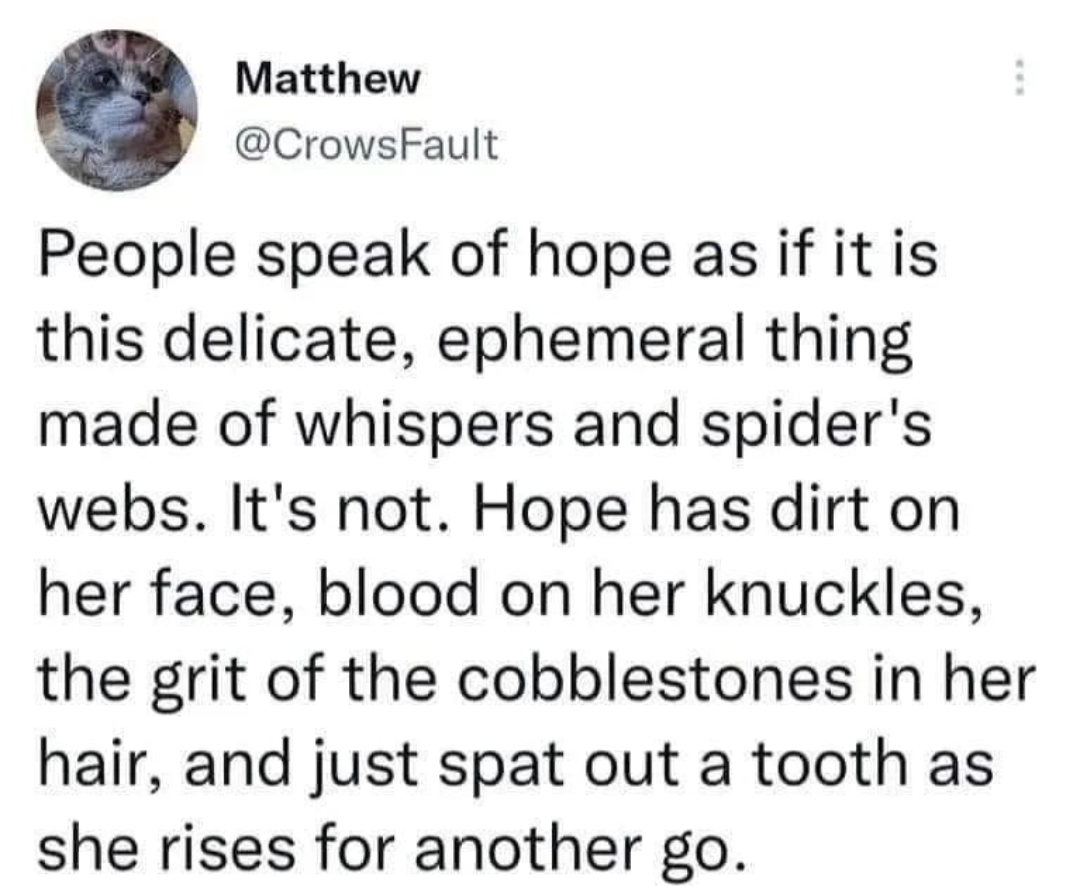Click the cat profile picture avatar
The height and width of the screenshot is (894, 1080).
pyautogui.click(x=117, y=110)
